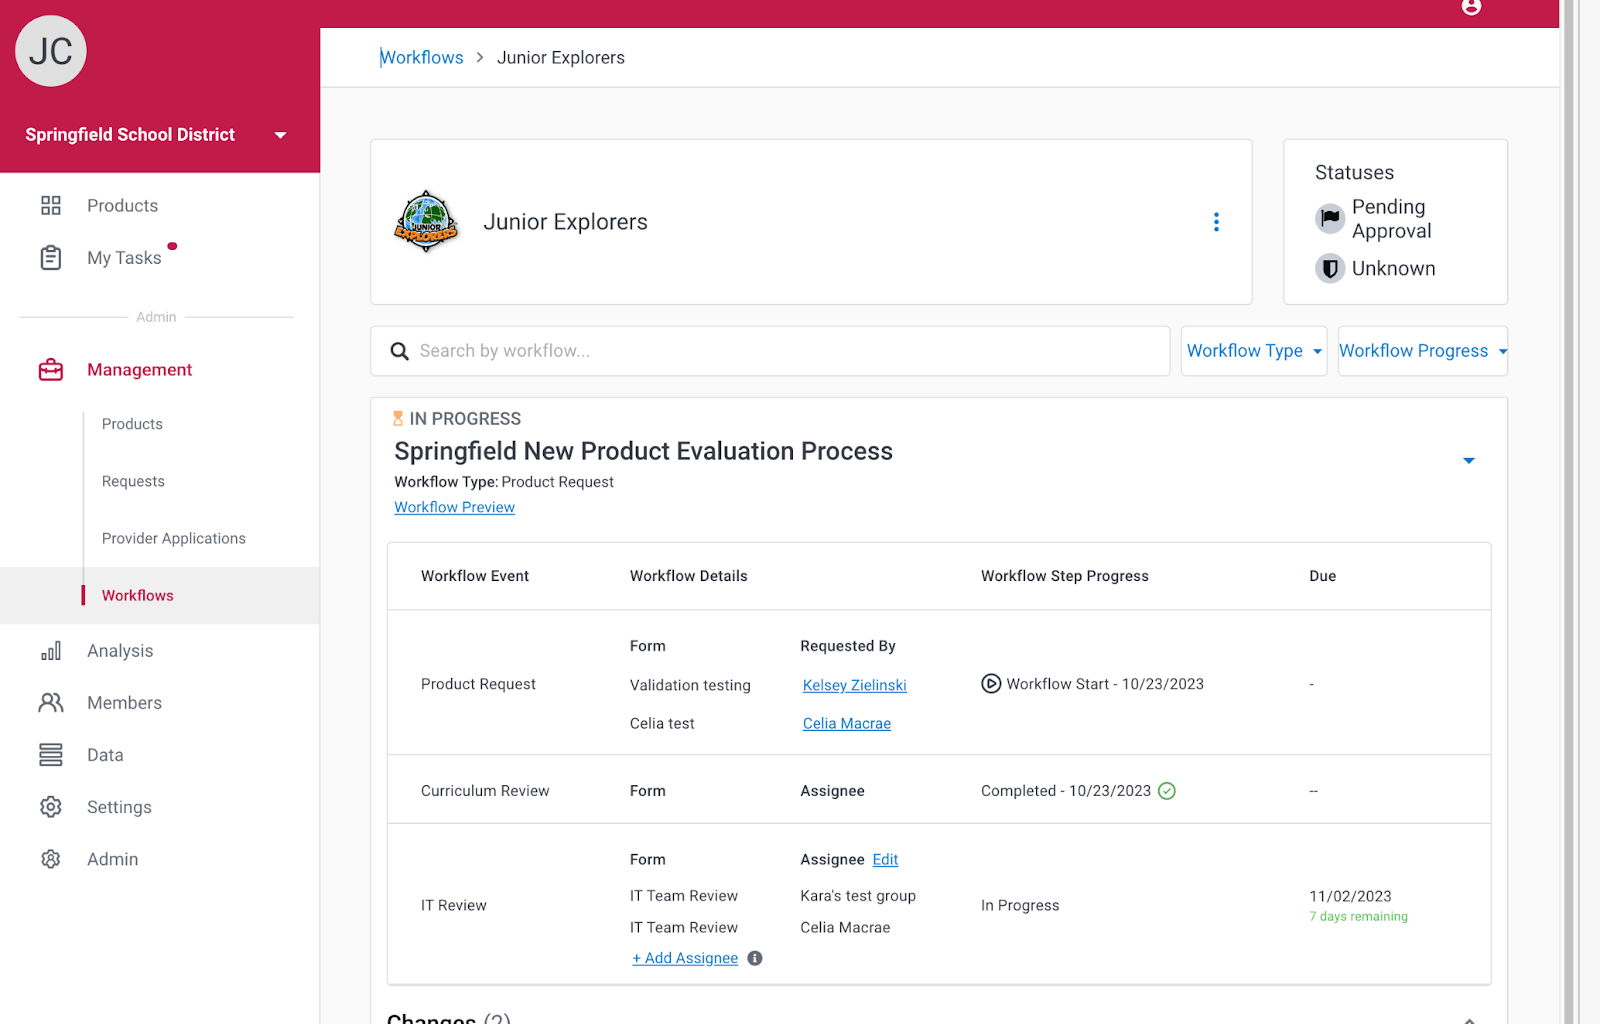Viewport: 1600px width, 1024px height.
Task: Click the Analysis bar chart icon
Action: [51, 651]
